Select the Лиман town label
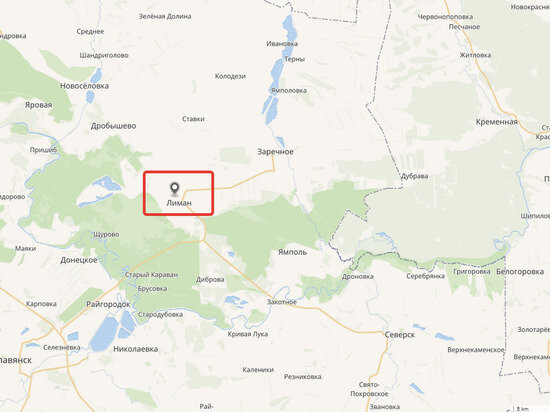The width and height of the screenshot is (550, 412). point(179,203)
